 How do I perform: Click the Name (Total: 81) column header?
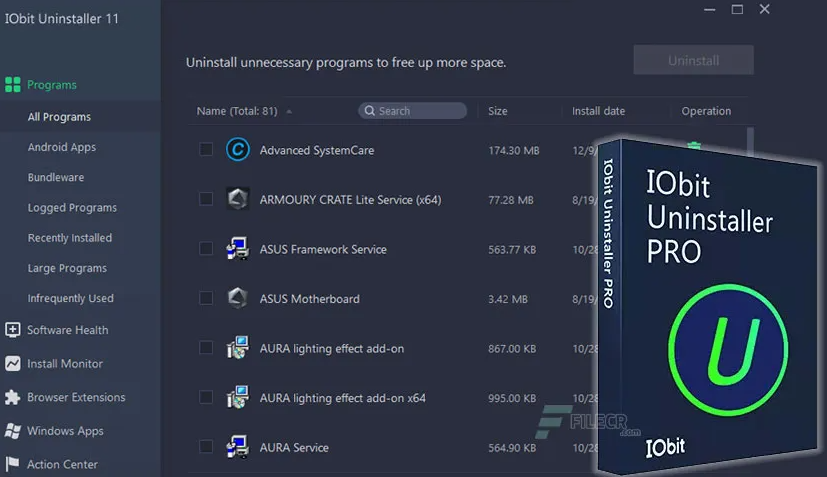[x=237, y=111]
